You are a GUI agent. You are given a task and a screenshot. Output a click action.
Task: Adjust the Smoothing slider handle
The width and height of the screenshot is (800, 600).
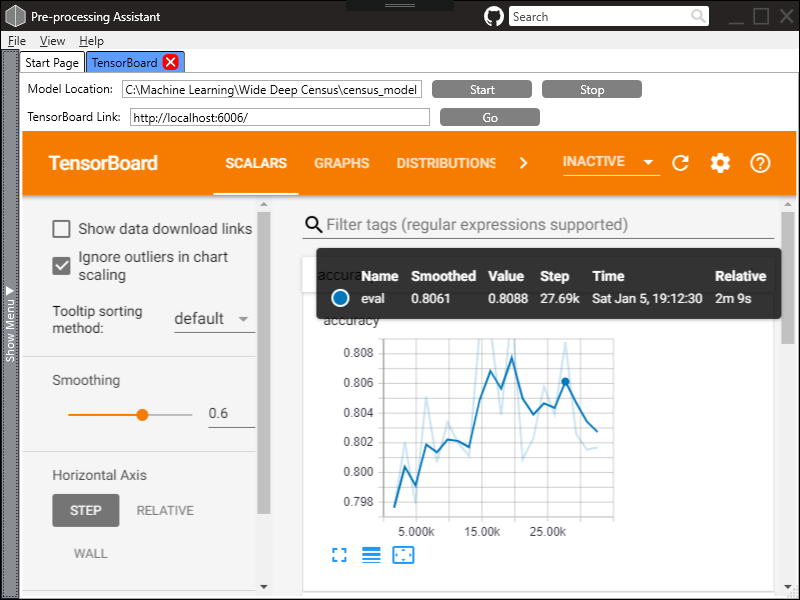point(142,415)
